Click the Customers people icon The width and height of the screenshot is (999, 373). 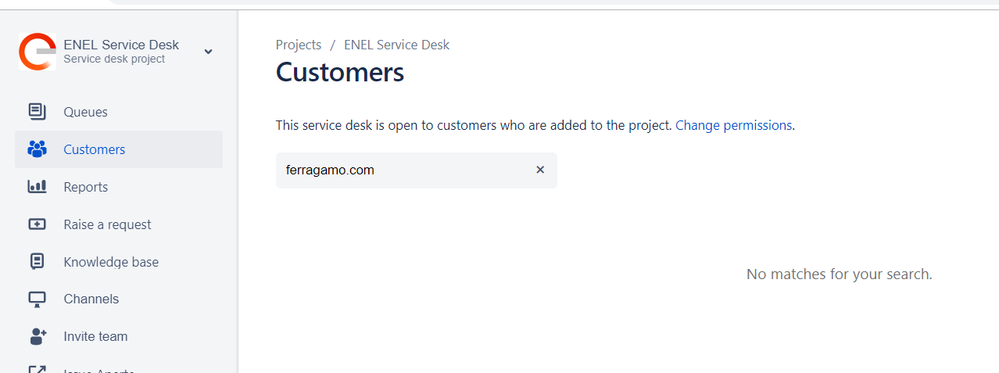pyautogui.click(x=38, y=149)
